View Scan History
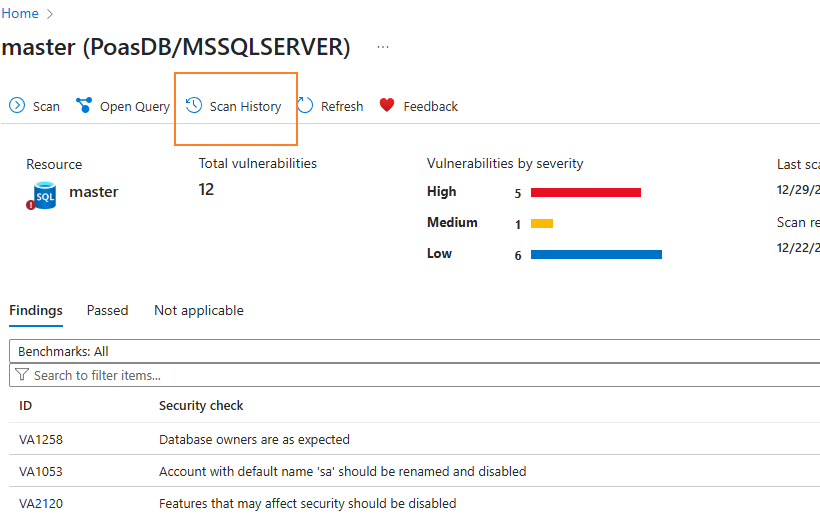This screenshot has width=820, height=518. pos(234,106)
